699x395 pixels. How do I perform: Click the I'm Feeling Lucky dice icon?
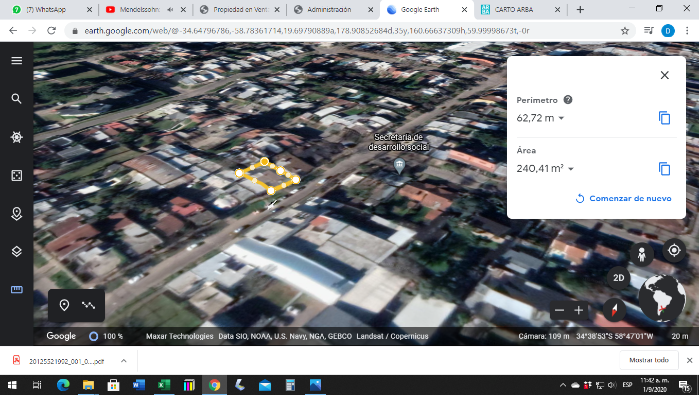pyautogui.click(x=16, y=176)
